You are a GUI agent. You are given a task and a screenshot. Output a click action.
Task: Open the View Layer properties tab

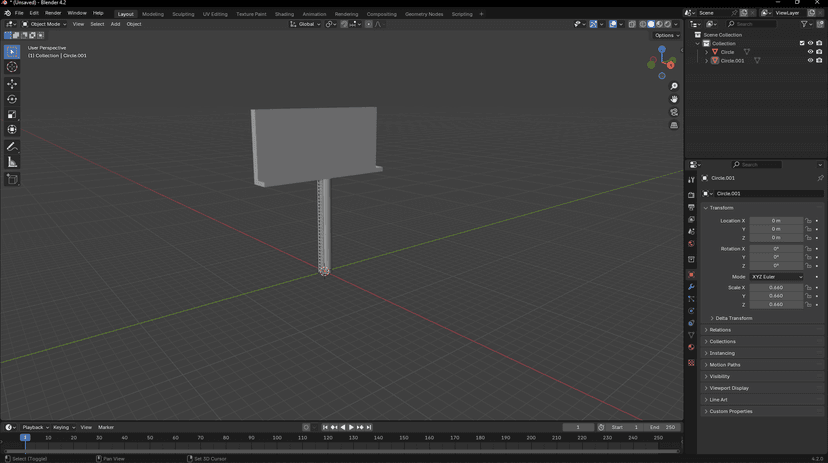[691, 219]
